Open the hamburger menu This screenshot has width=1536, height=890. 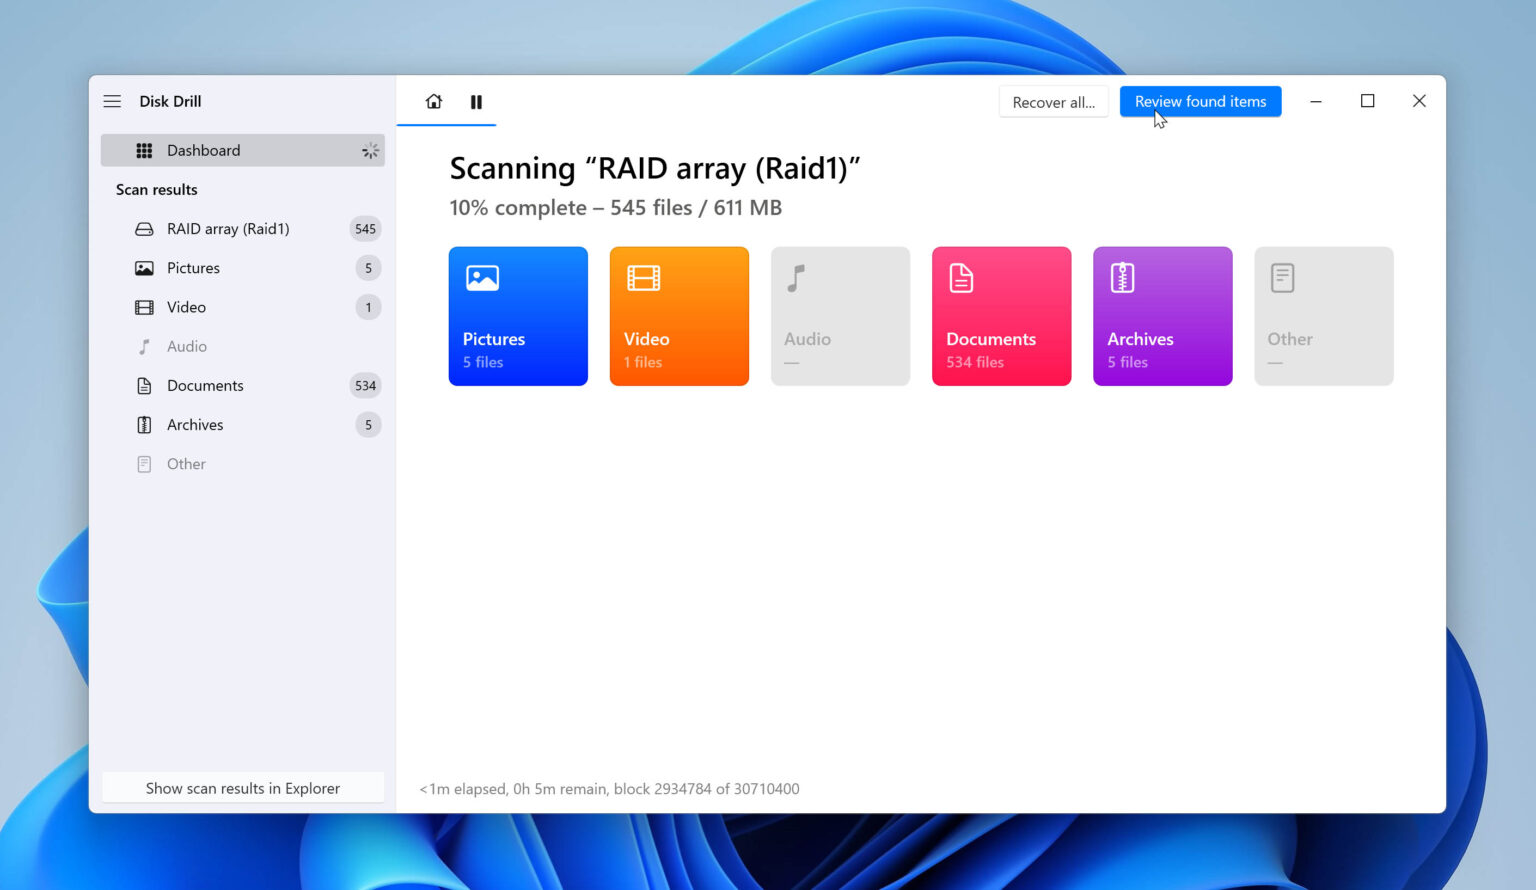point(112,101)
